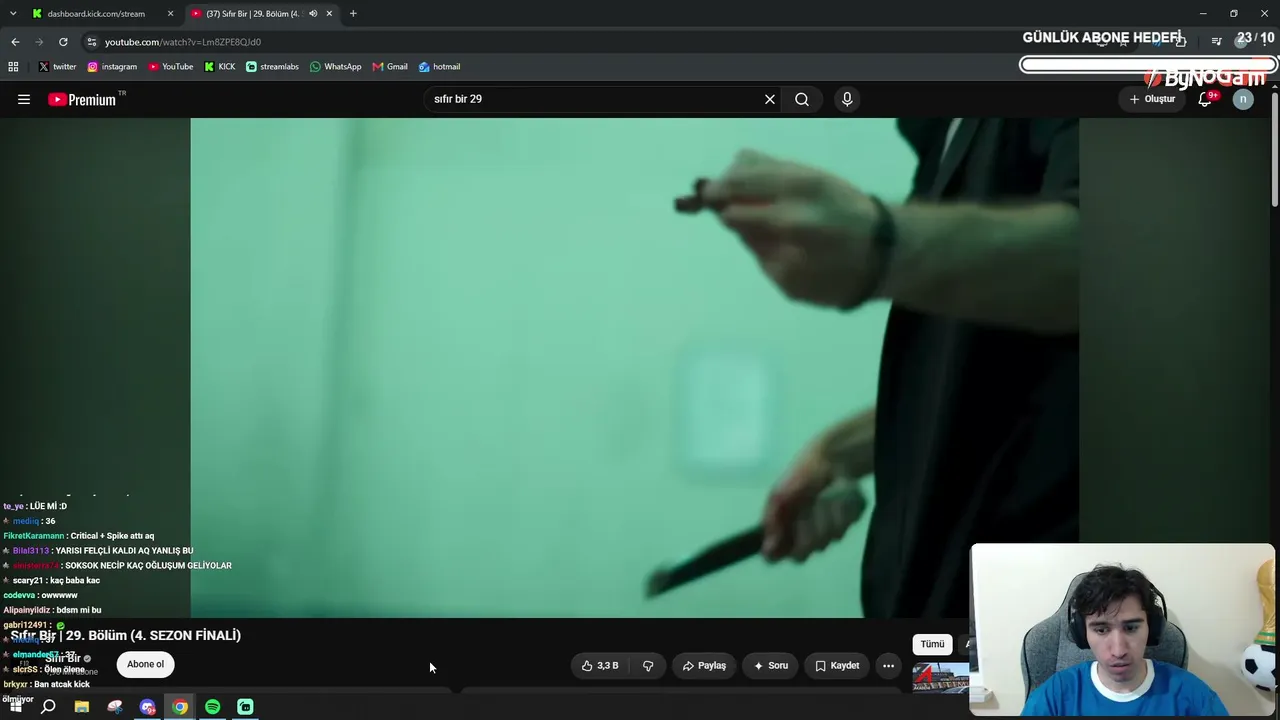Go back with the browser back arrow
Screen dimensions: 1280x720
[x=15, y=42]
